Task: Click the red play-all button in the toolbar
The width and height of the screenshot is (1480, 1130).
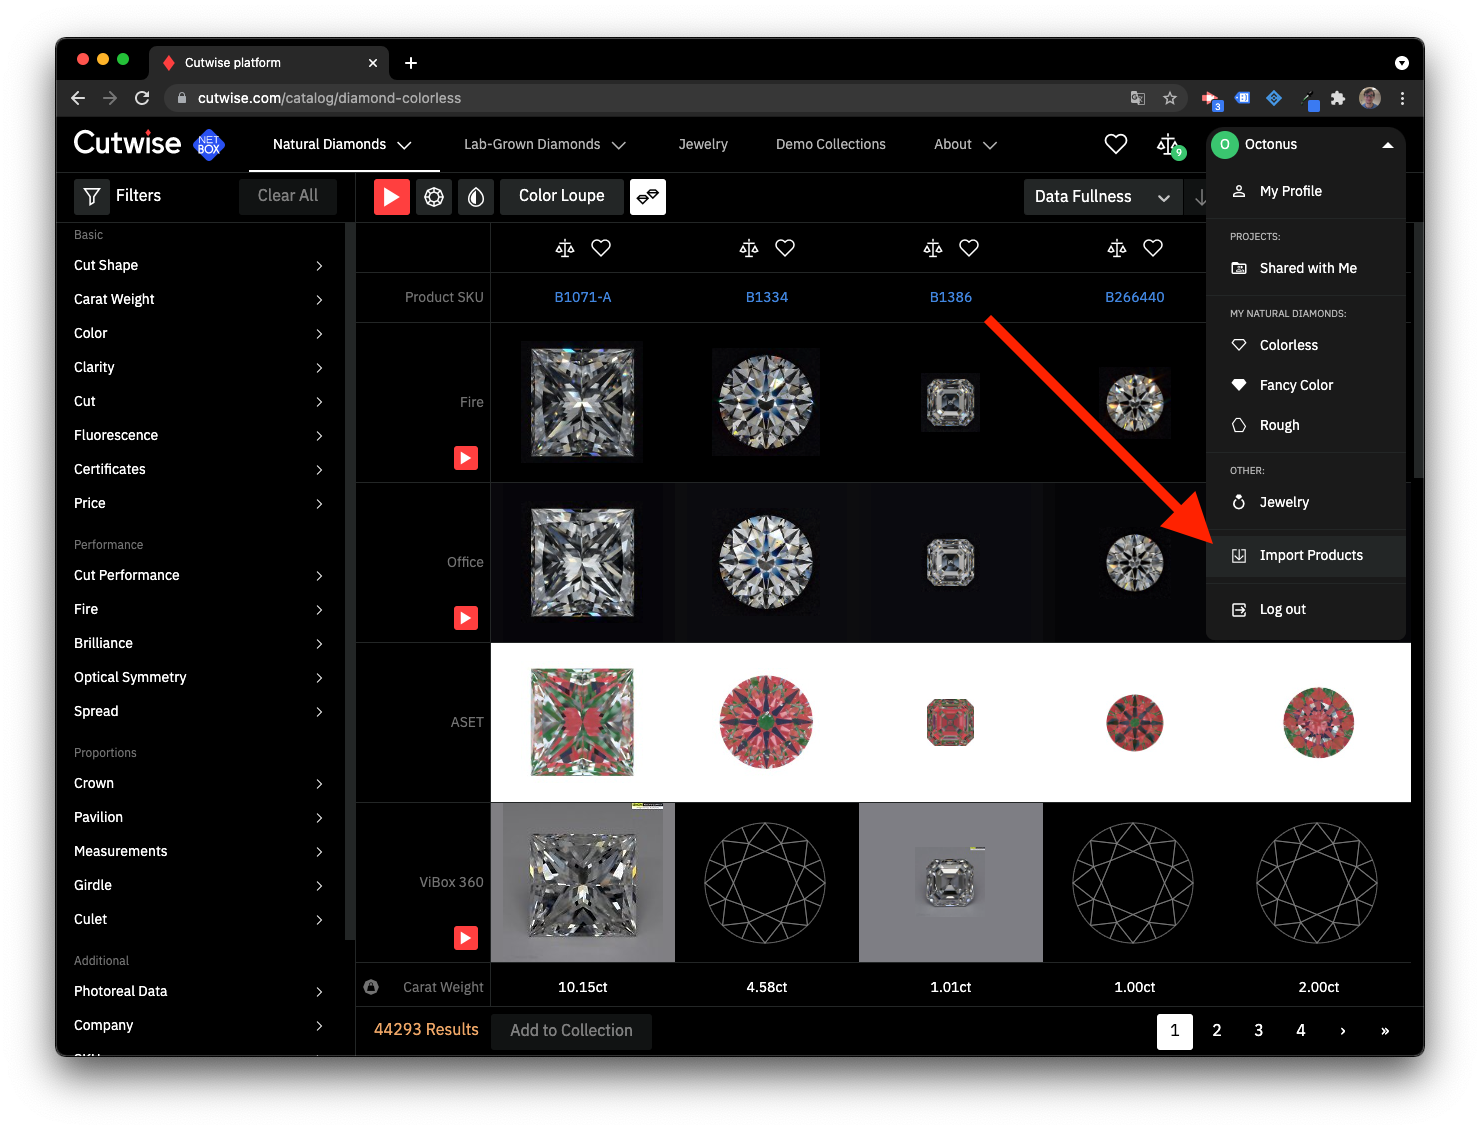Action: point(392,197)
